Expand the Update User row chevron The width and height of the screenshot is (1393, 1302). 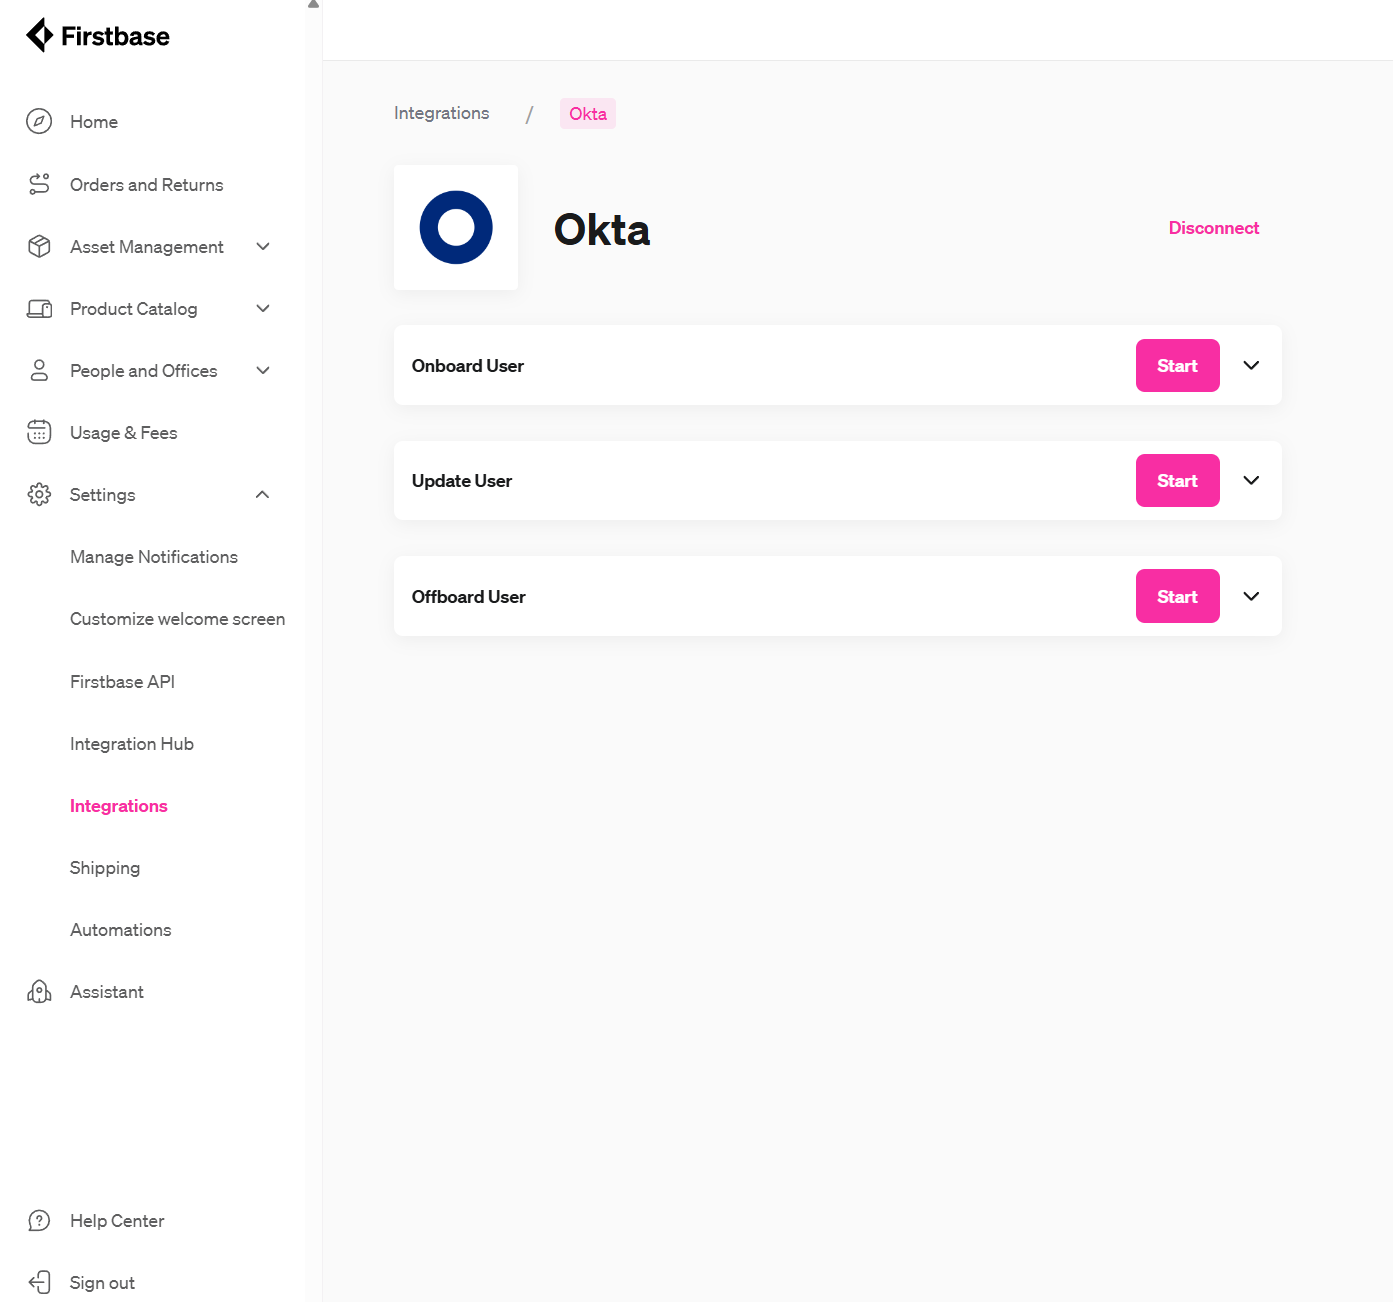[1251, 481]
